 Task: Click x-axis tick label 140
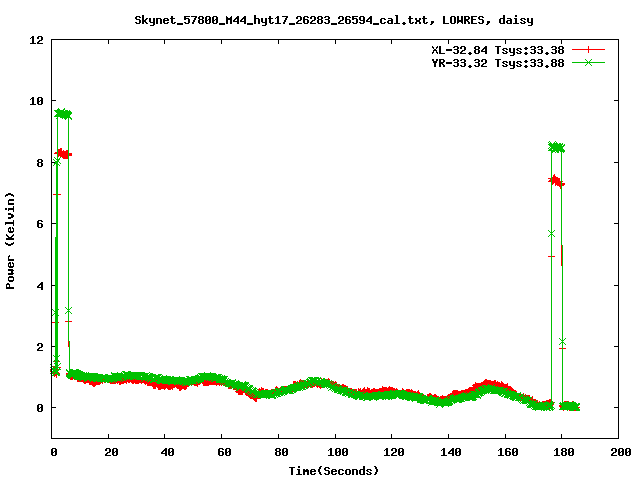[x=451, y=452]
